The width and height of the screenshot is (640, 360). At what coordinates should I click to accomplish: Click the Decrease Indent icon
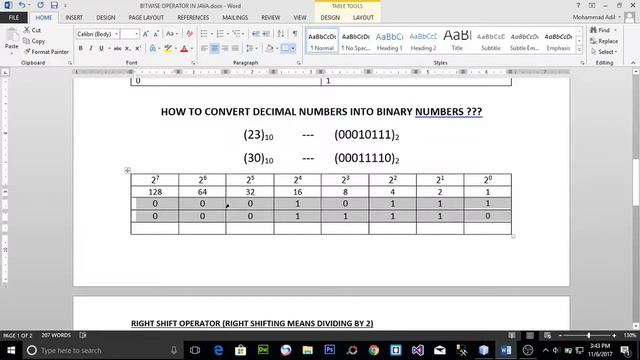click(256, 34)
